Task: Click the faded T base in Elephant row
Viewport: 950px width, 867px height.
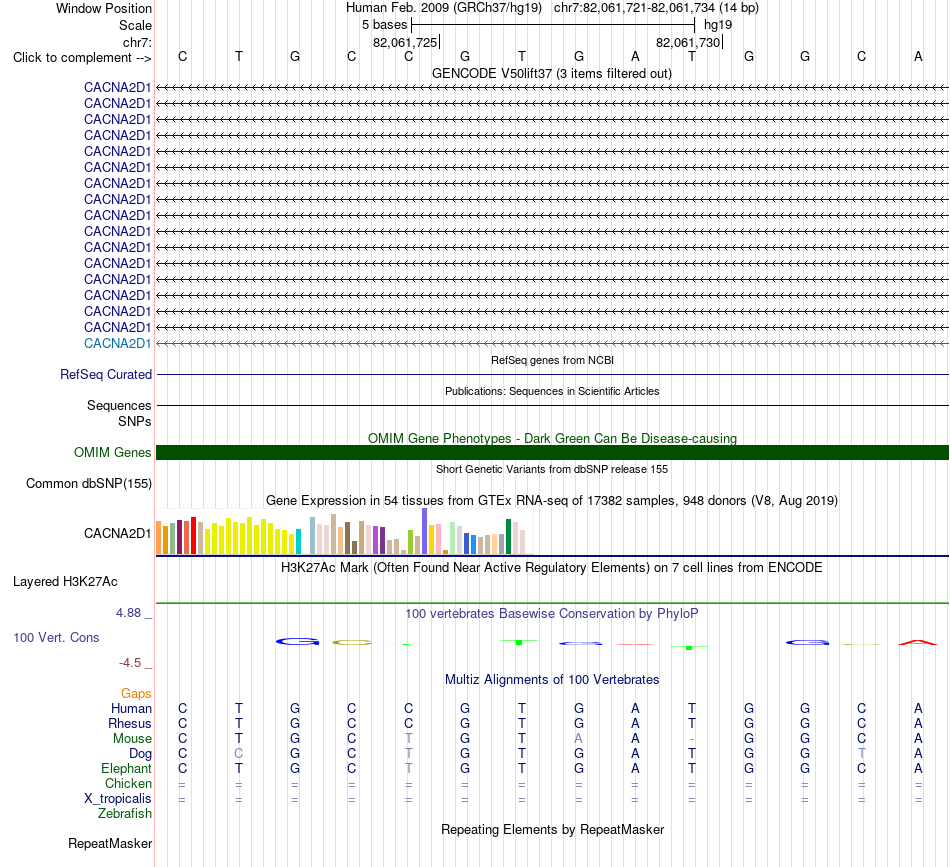Action: (x=408, y=768)
